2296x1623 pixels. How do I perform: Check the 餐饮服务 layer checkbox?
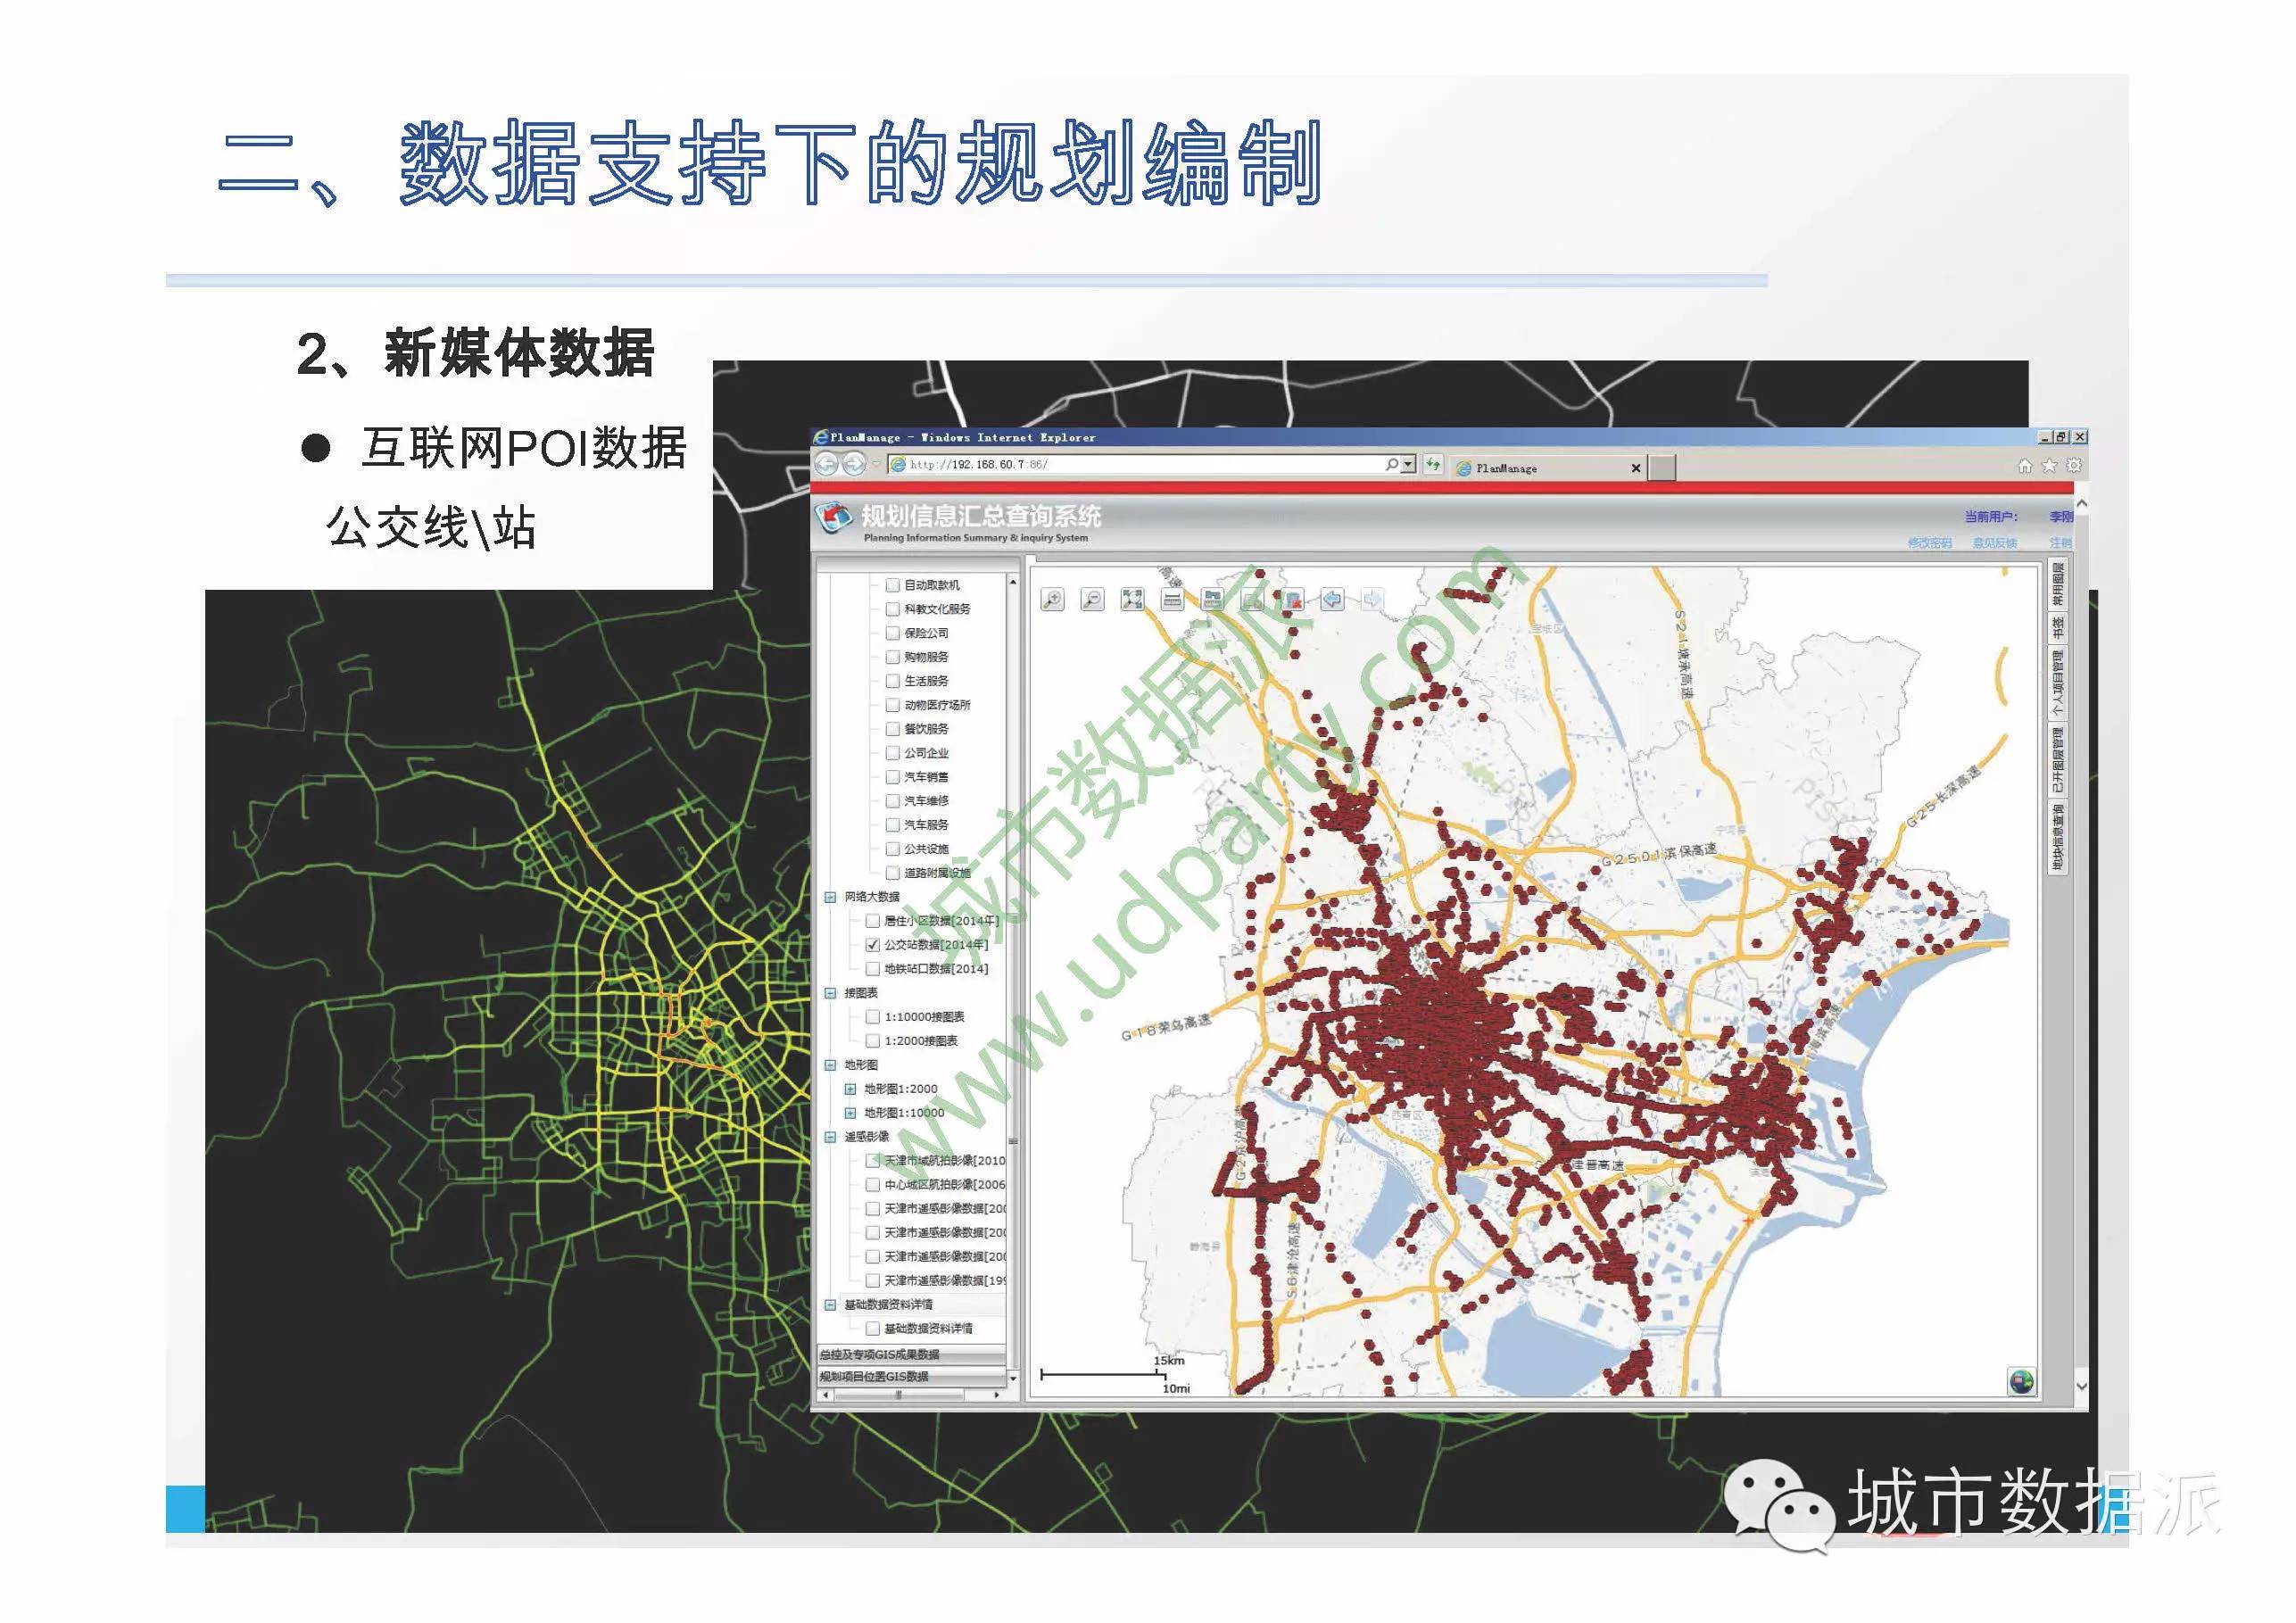892,729
